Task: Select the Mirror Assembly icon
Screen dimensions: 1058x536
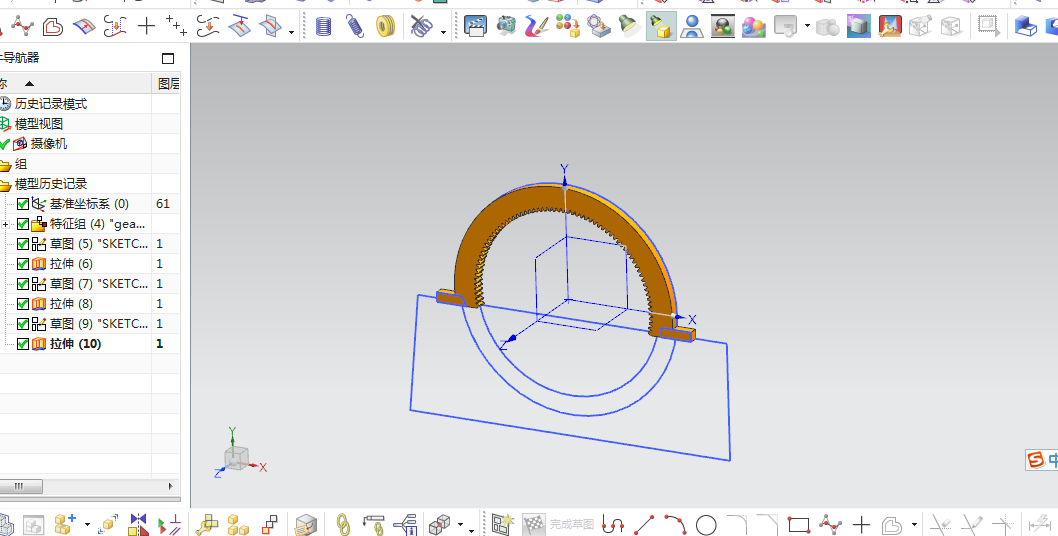Action: pos(138,524)
